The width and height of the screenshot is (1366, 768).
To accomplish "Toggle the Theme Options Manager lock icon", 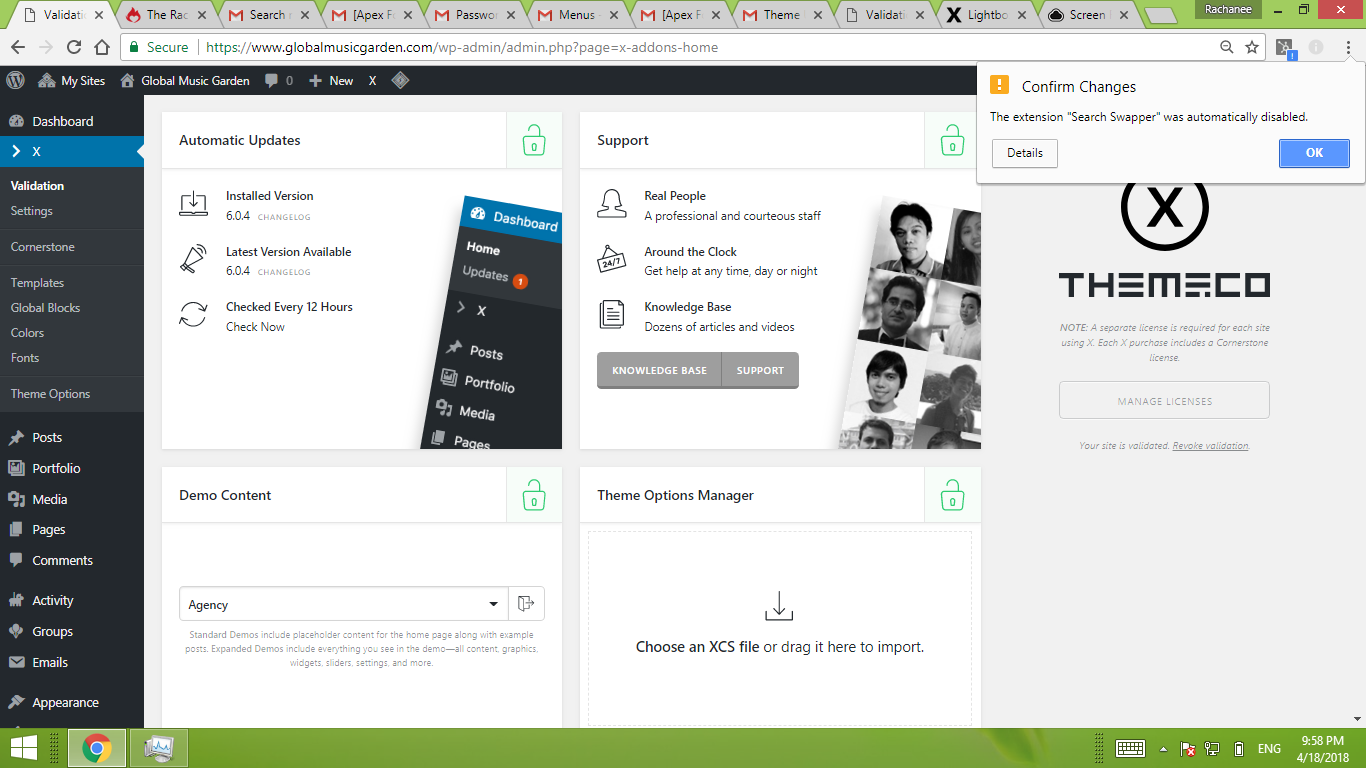I will point(952,495).
